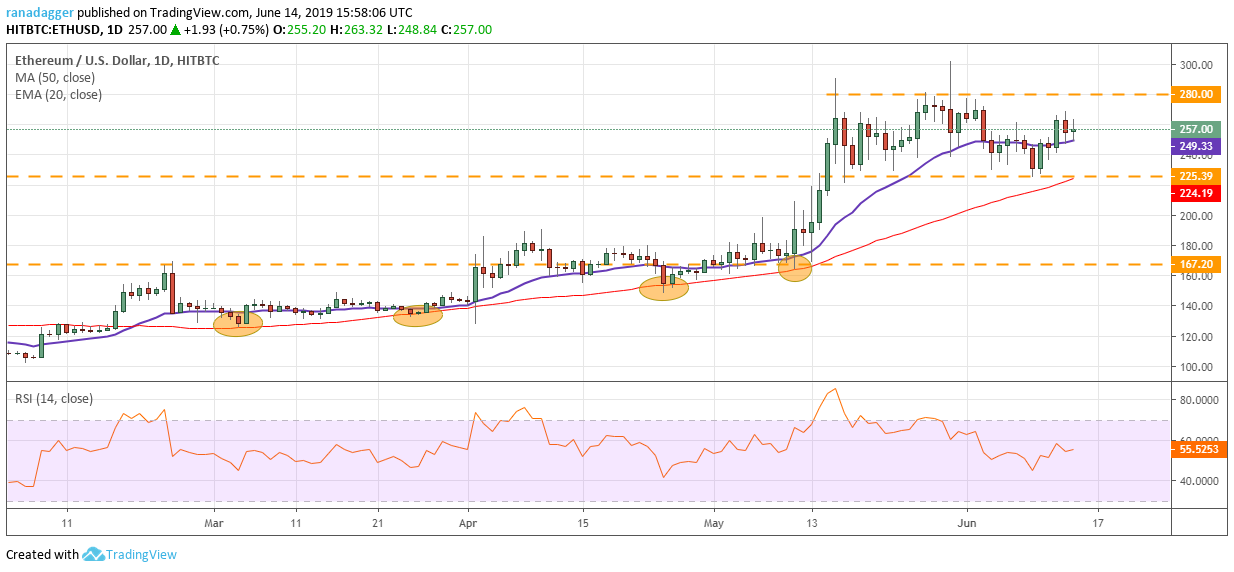This screenshot has width=1234, height=572.
Task: Click the orange circle marker before May 13
Action: (795, 267)
